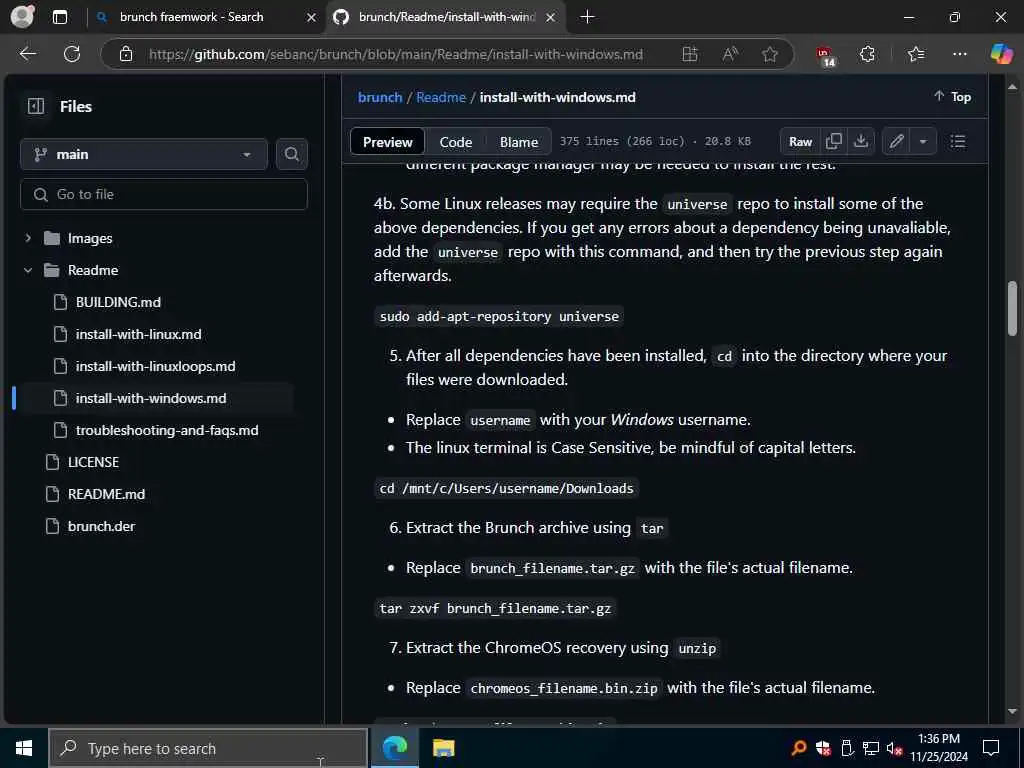This screenshot has height=768, width=1024.
Task: Click the browser address bar
Action: (x=395, y=54)
